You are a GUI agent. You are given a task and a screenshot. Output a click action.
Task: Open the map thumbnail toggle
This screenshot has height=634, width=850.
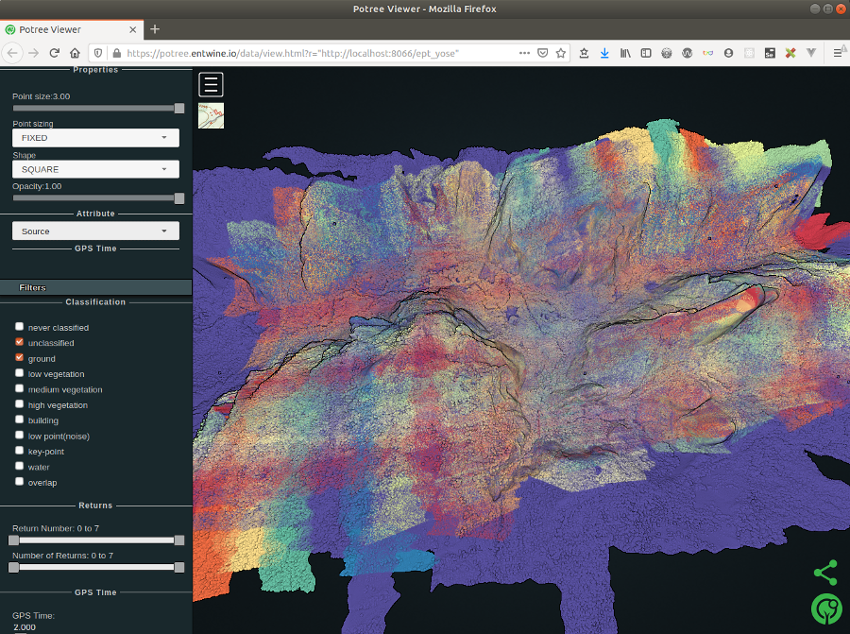[x=211, y=116]
